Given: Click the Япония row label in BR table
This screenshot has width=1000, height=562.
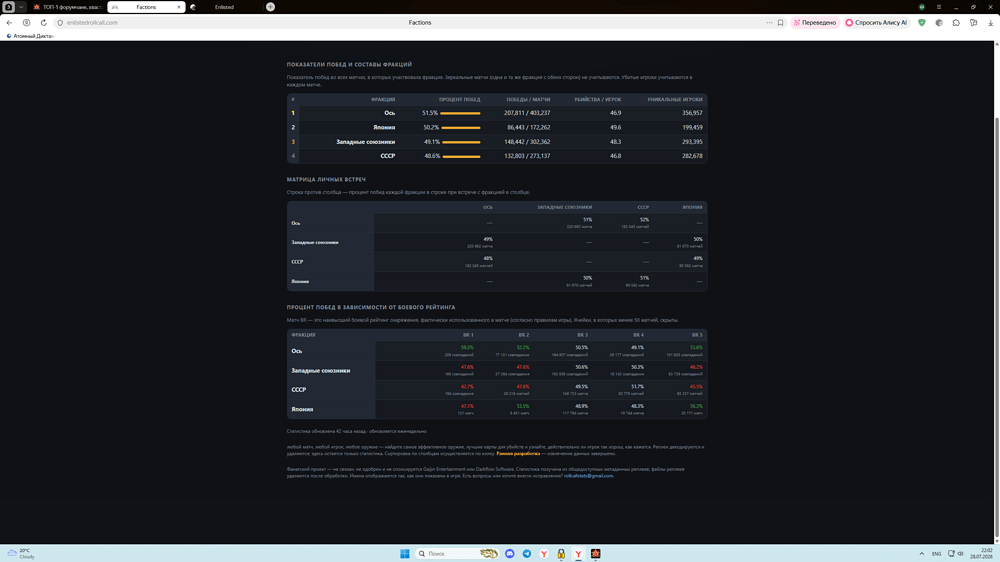Looking at the screenshot, I should click(x=302, y=410).
